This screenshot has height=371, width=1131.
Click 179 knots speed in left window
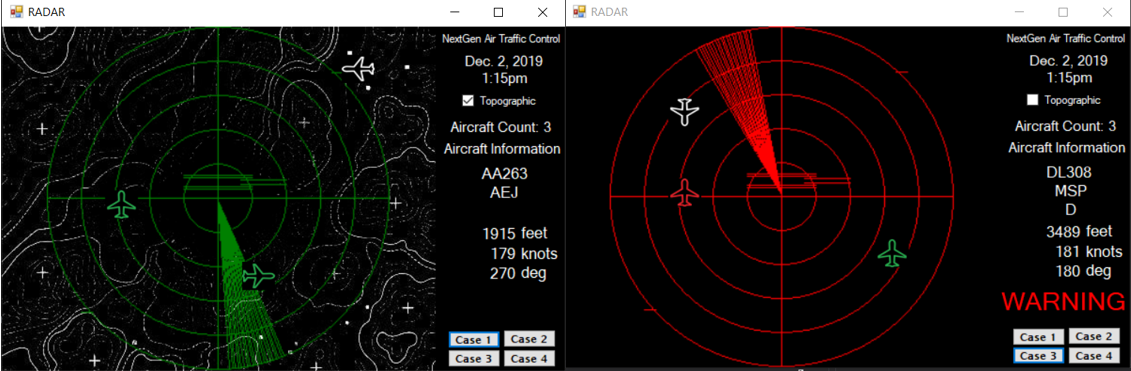coord(524,253)
